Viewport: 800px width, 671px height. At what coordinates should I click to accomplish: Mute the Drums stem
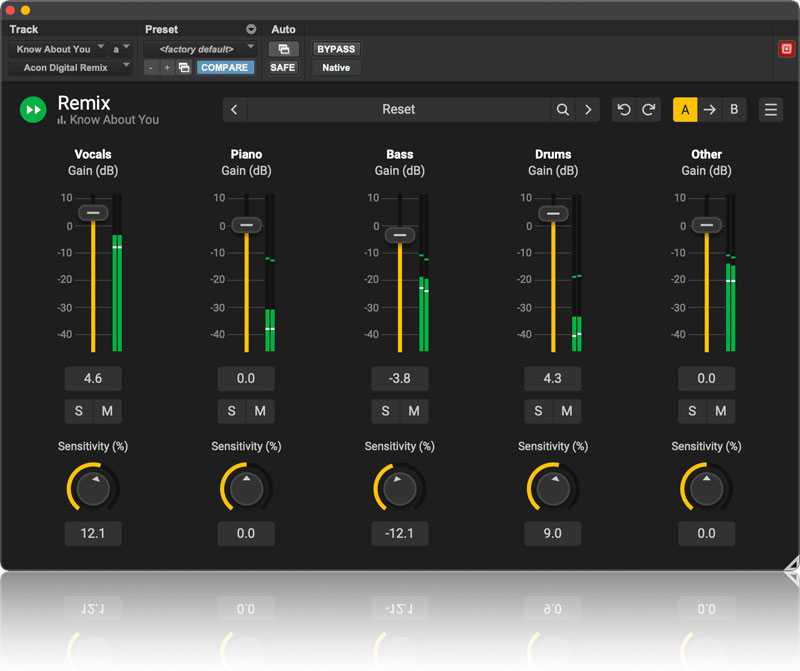pyautogui.click(x=567, y=411)
